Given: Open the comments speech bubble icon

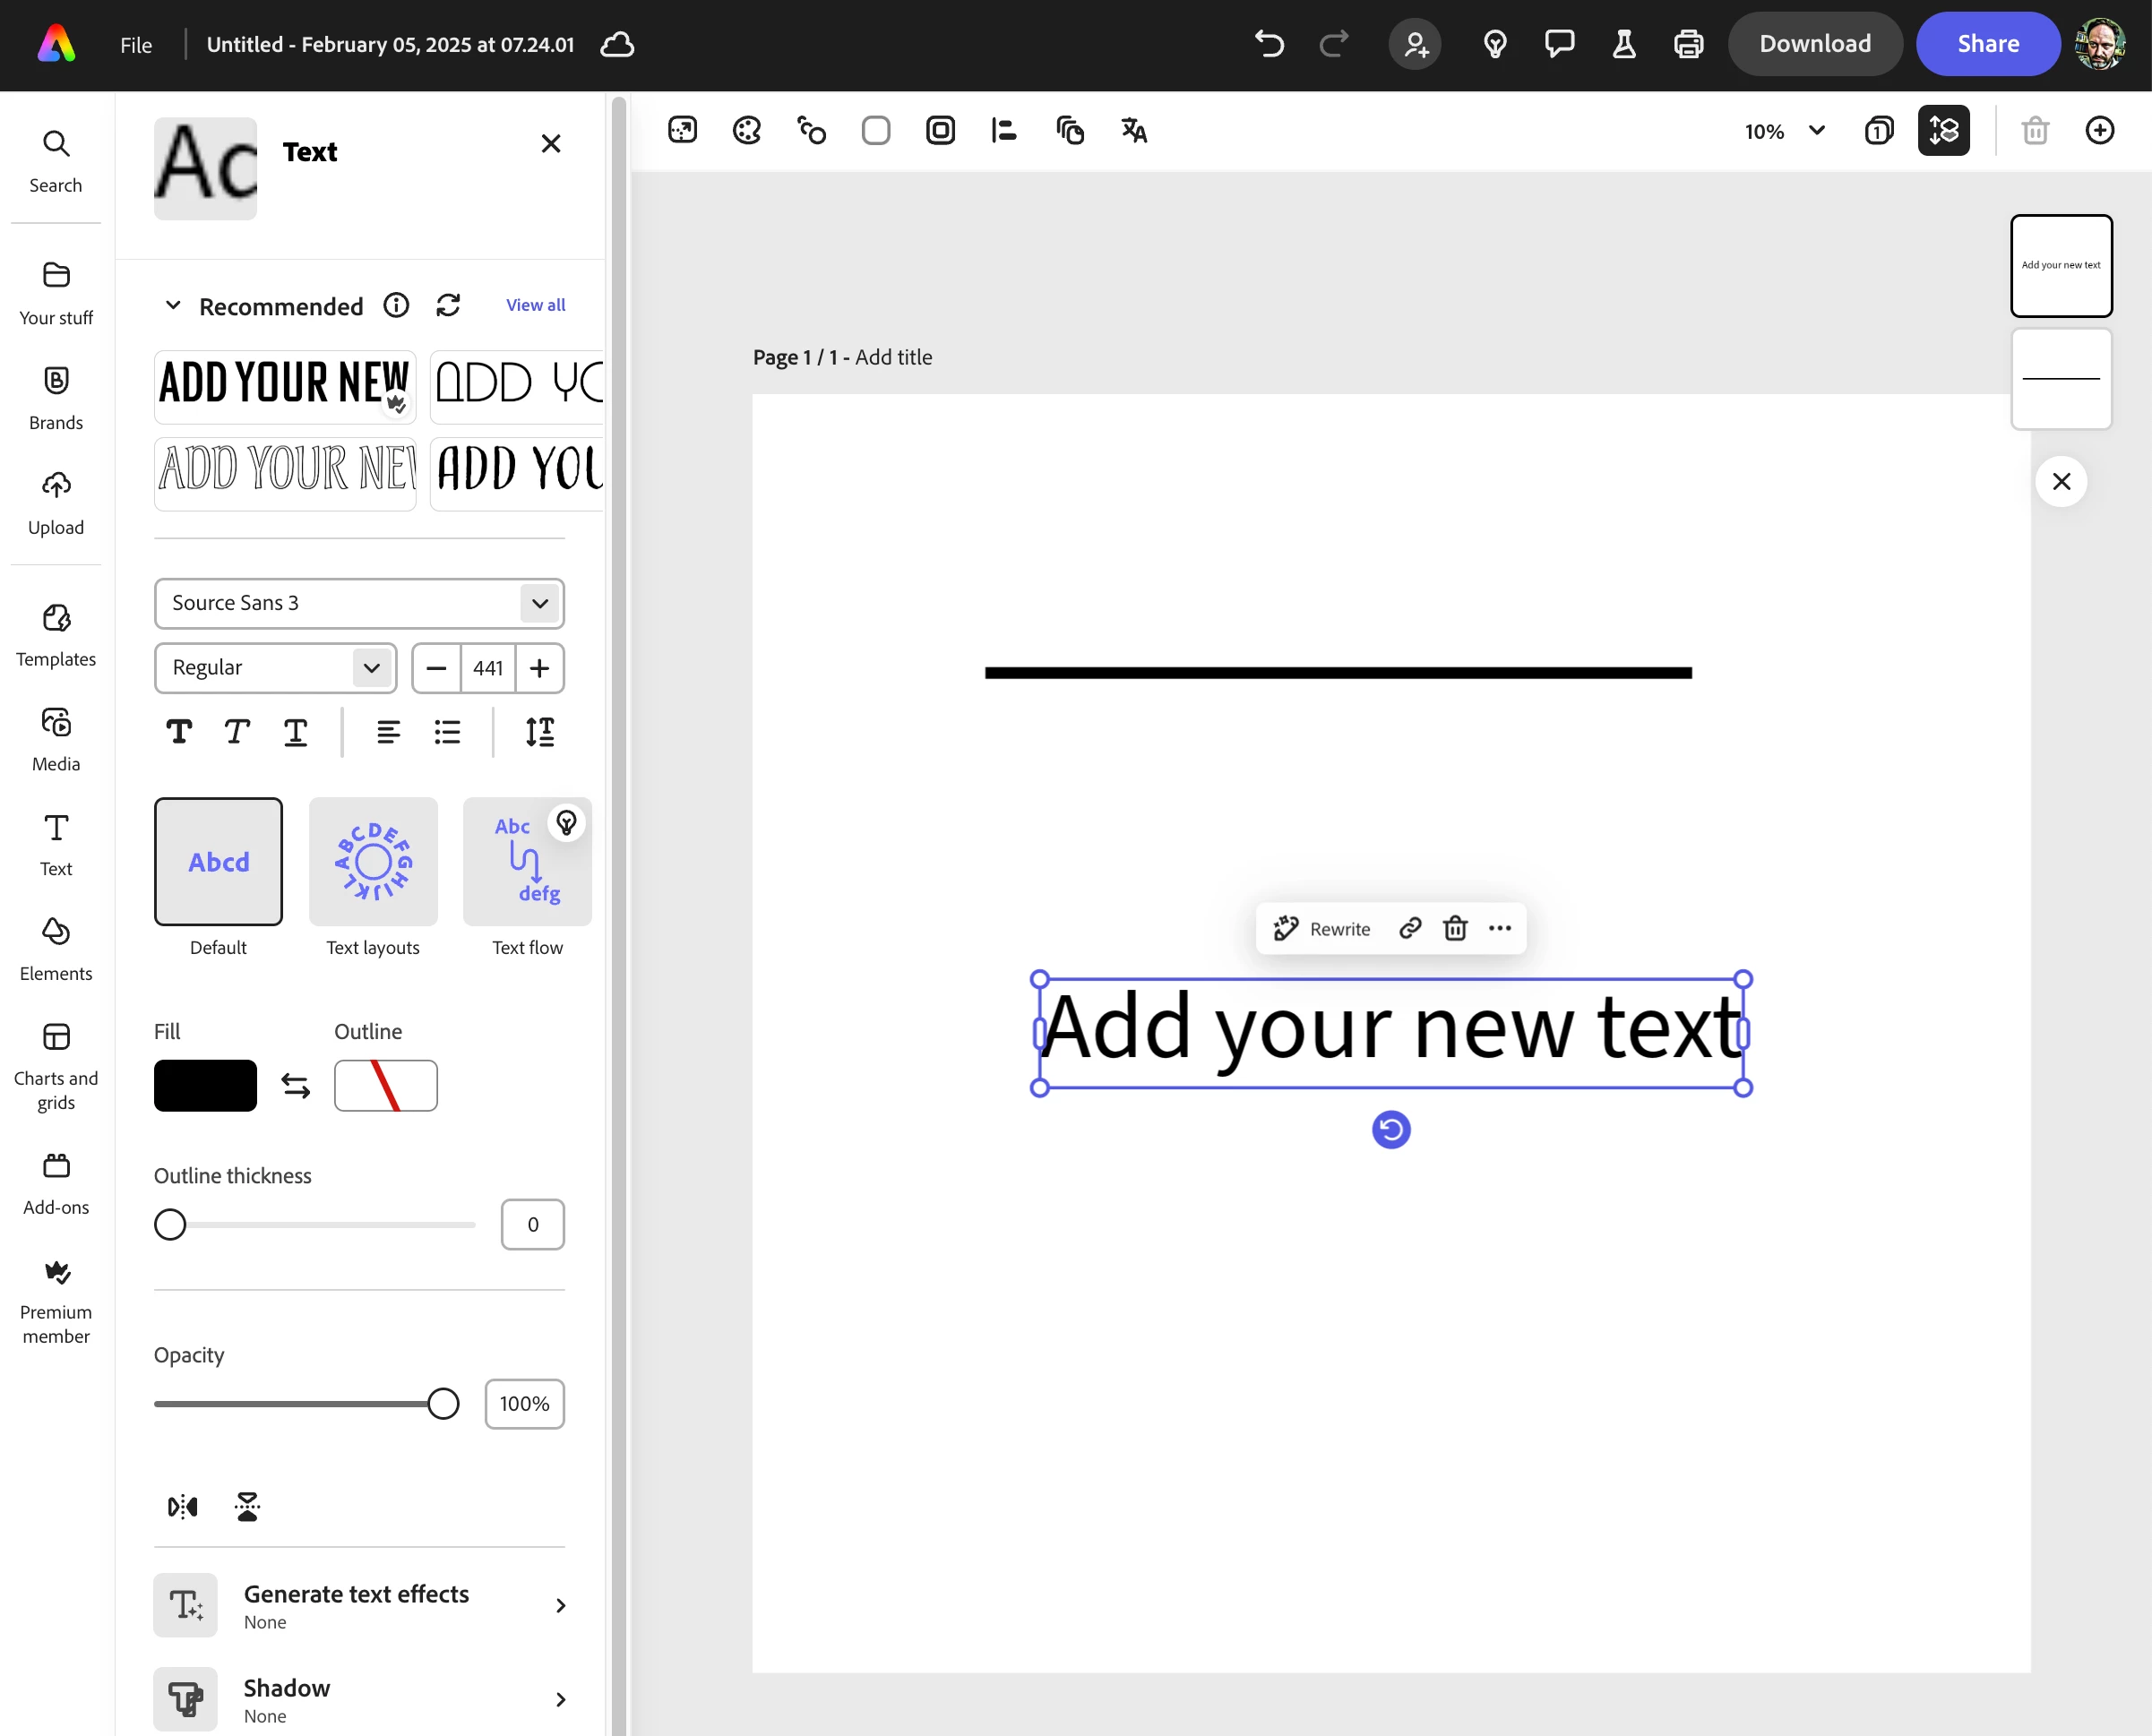Looking at the screenshot, I should (1559, 44).
